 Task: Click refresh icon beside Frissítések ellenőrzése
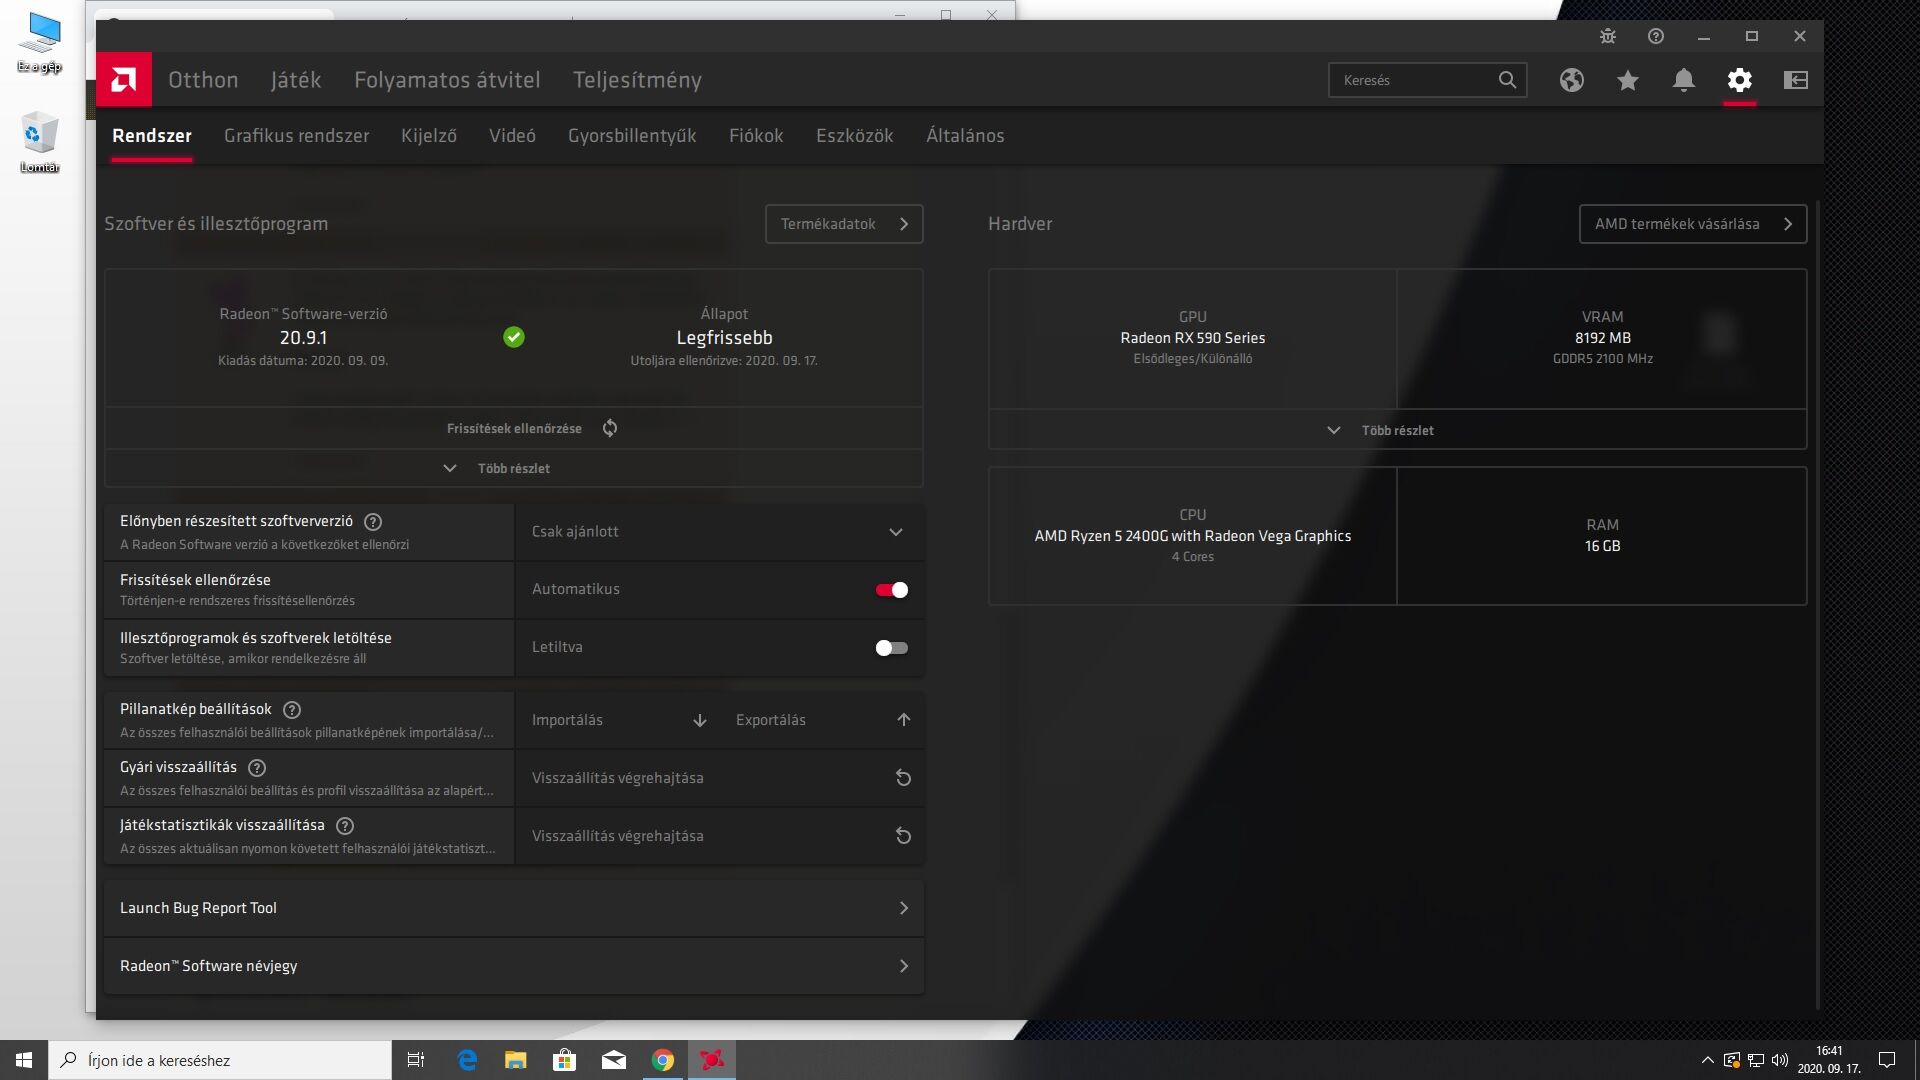click(x=610, y=428)
